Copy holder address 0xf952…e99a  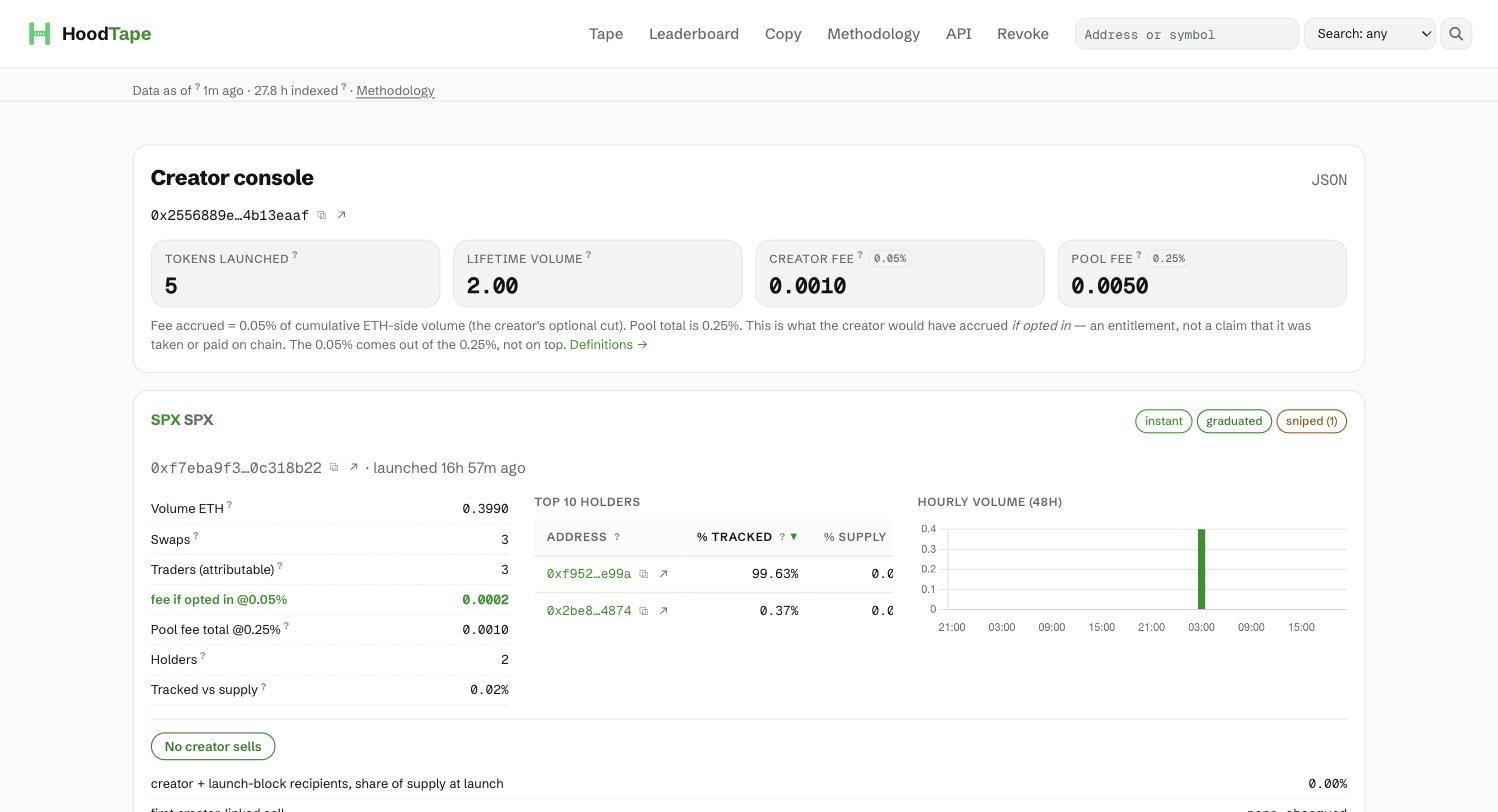pos(644,574)
